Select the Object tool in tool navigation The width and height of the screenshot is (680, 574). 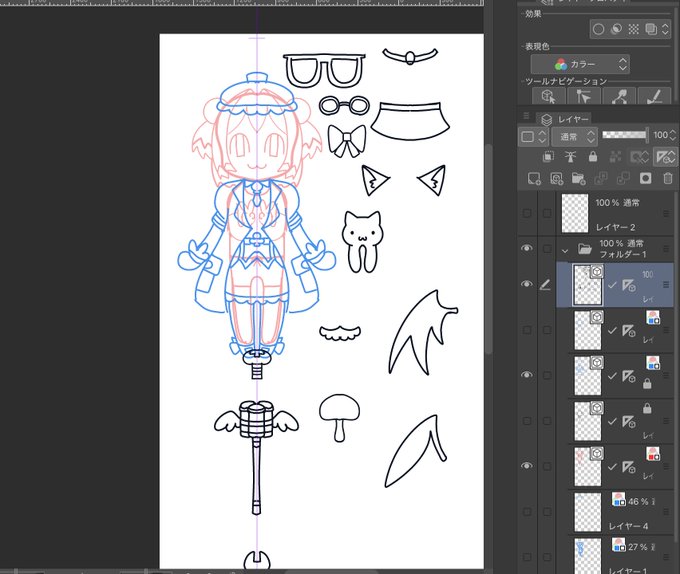tap(549, 96)
